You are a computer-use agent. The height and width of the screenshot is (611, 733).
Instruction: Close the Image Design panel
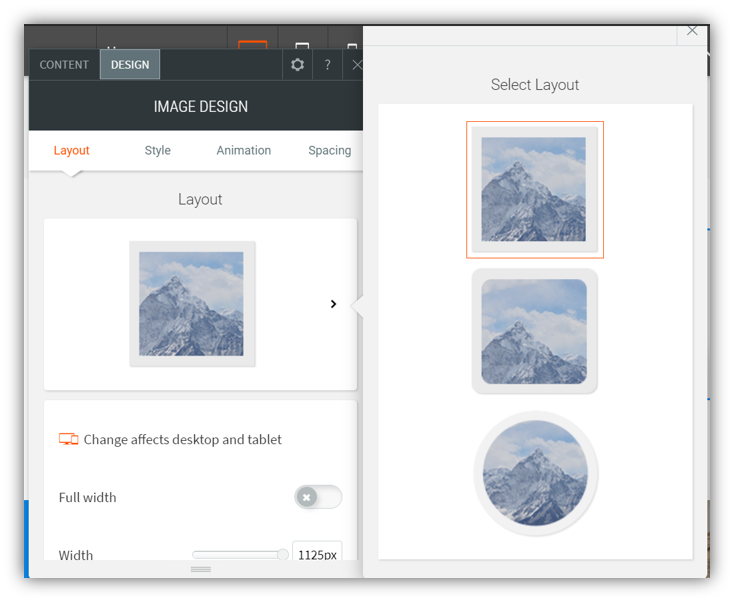coord(355,65)
